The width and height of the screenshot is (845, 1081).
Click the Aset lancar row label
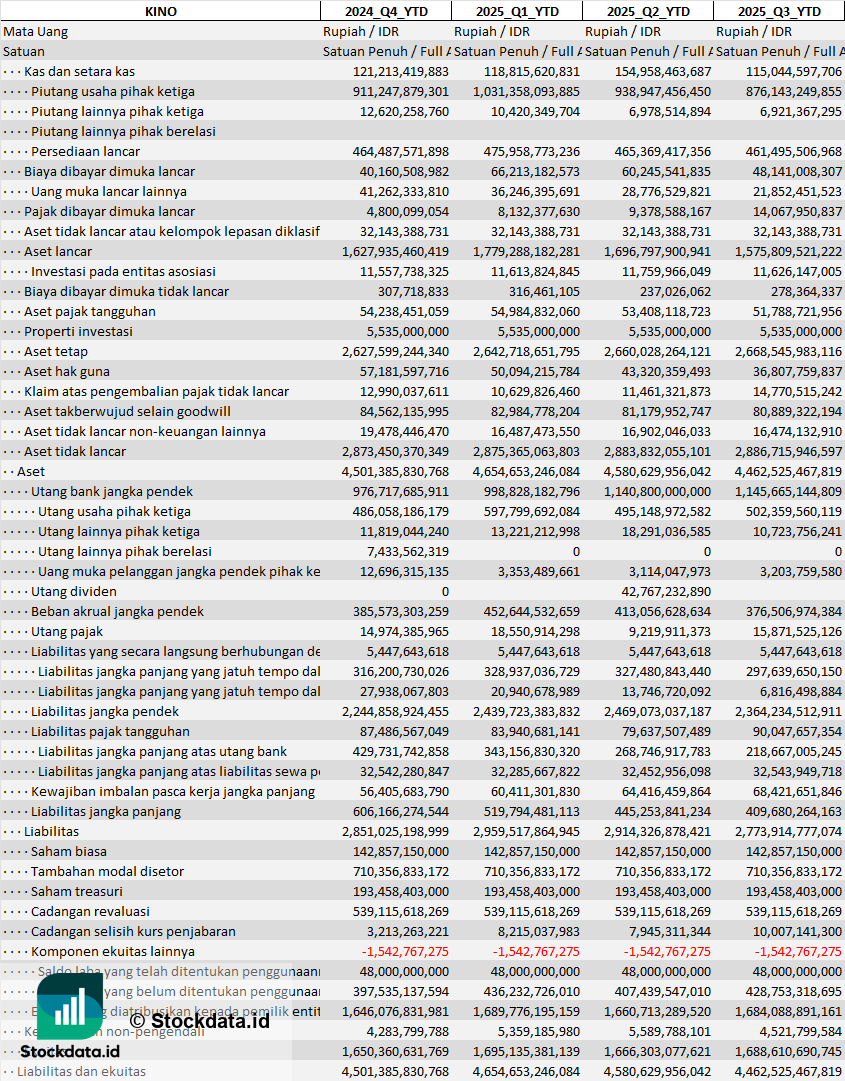[58, 252]
